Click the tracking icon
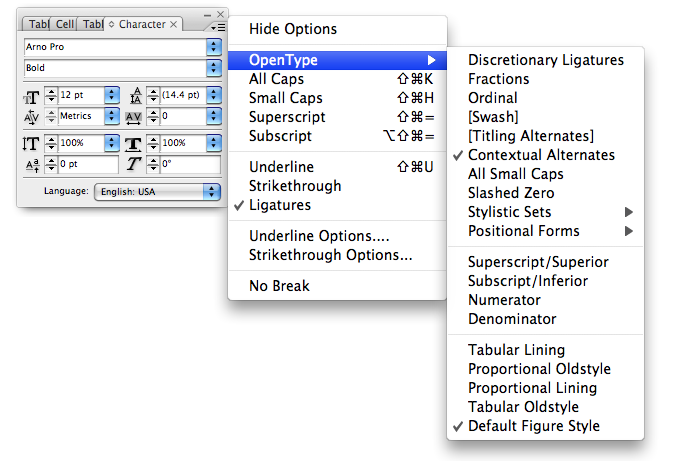Screen dimensions: 674x461 pyautogui.click(x=133, y=117)
